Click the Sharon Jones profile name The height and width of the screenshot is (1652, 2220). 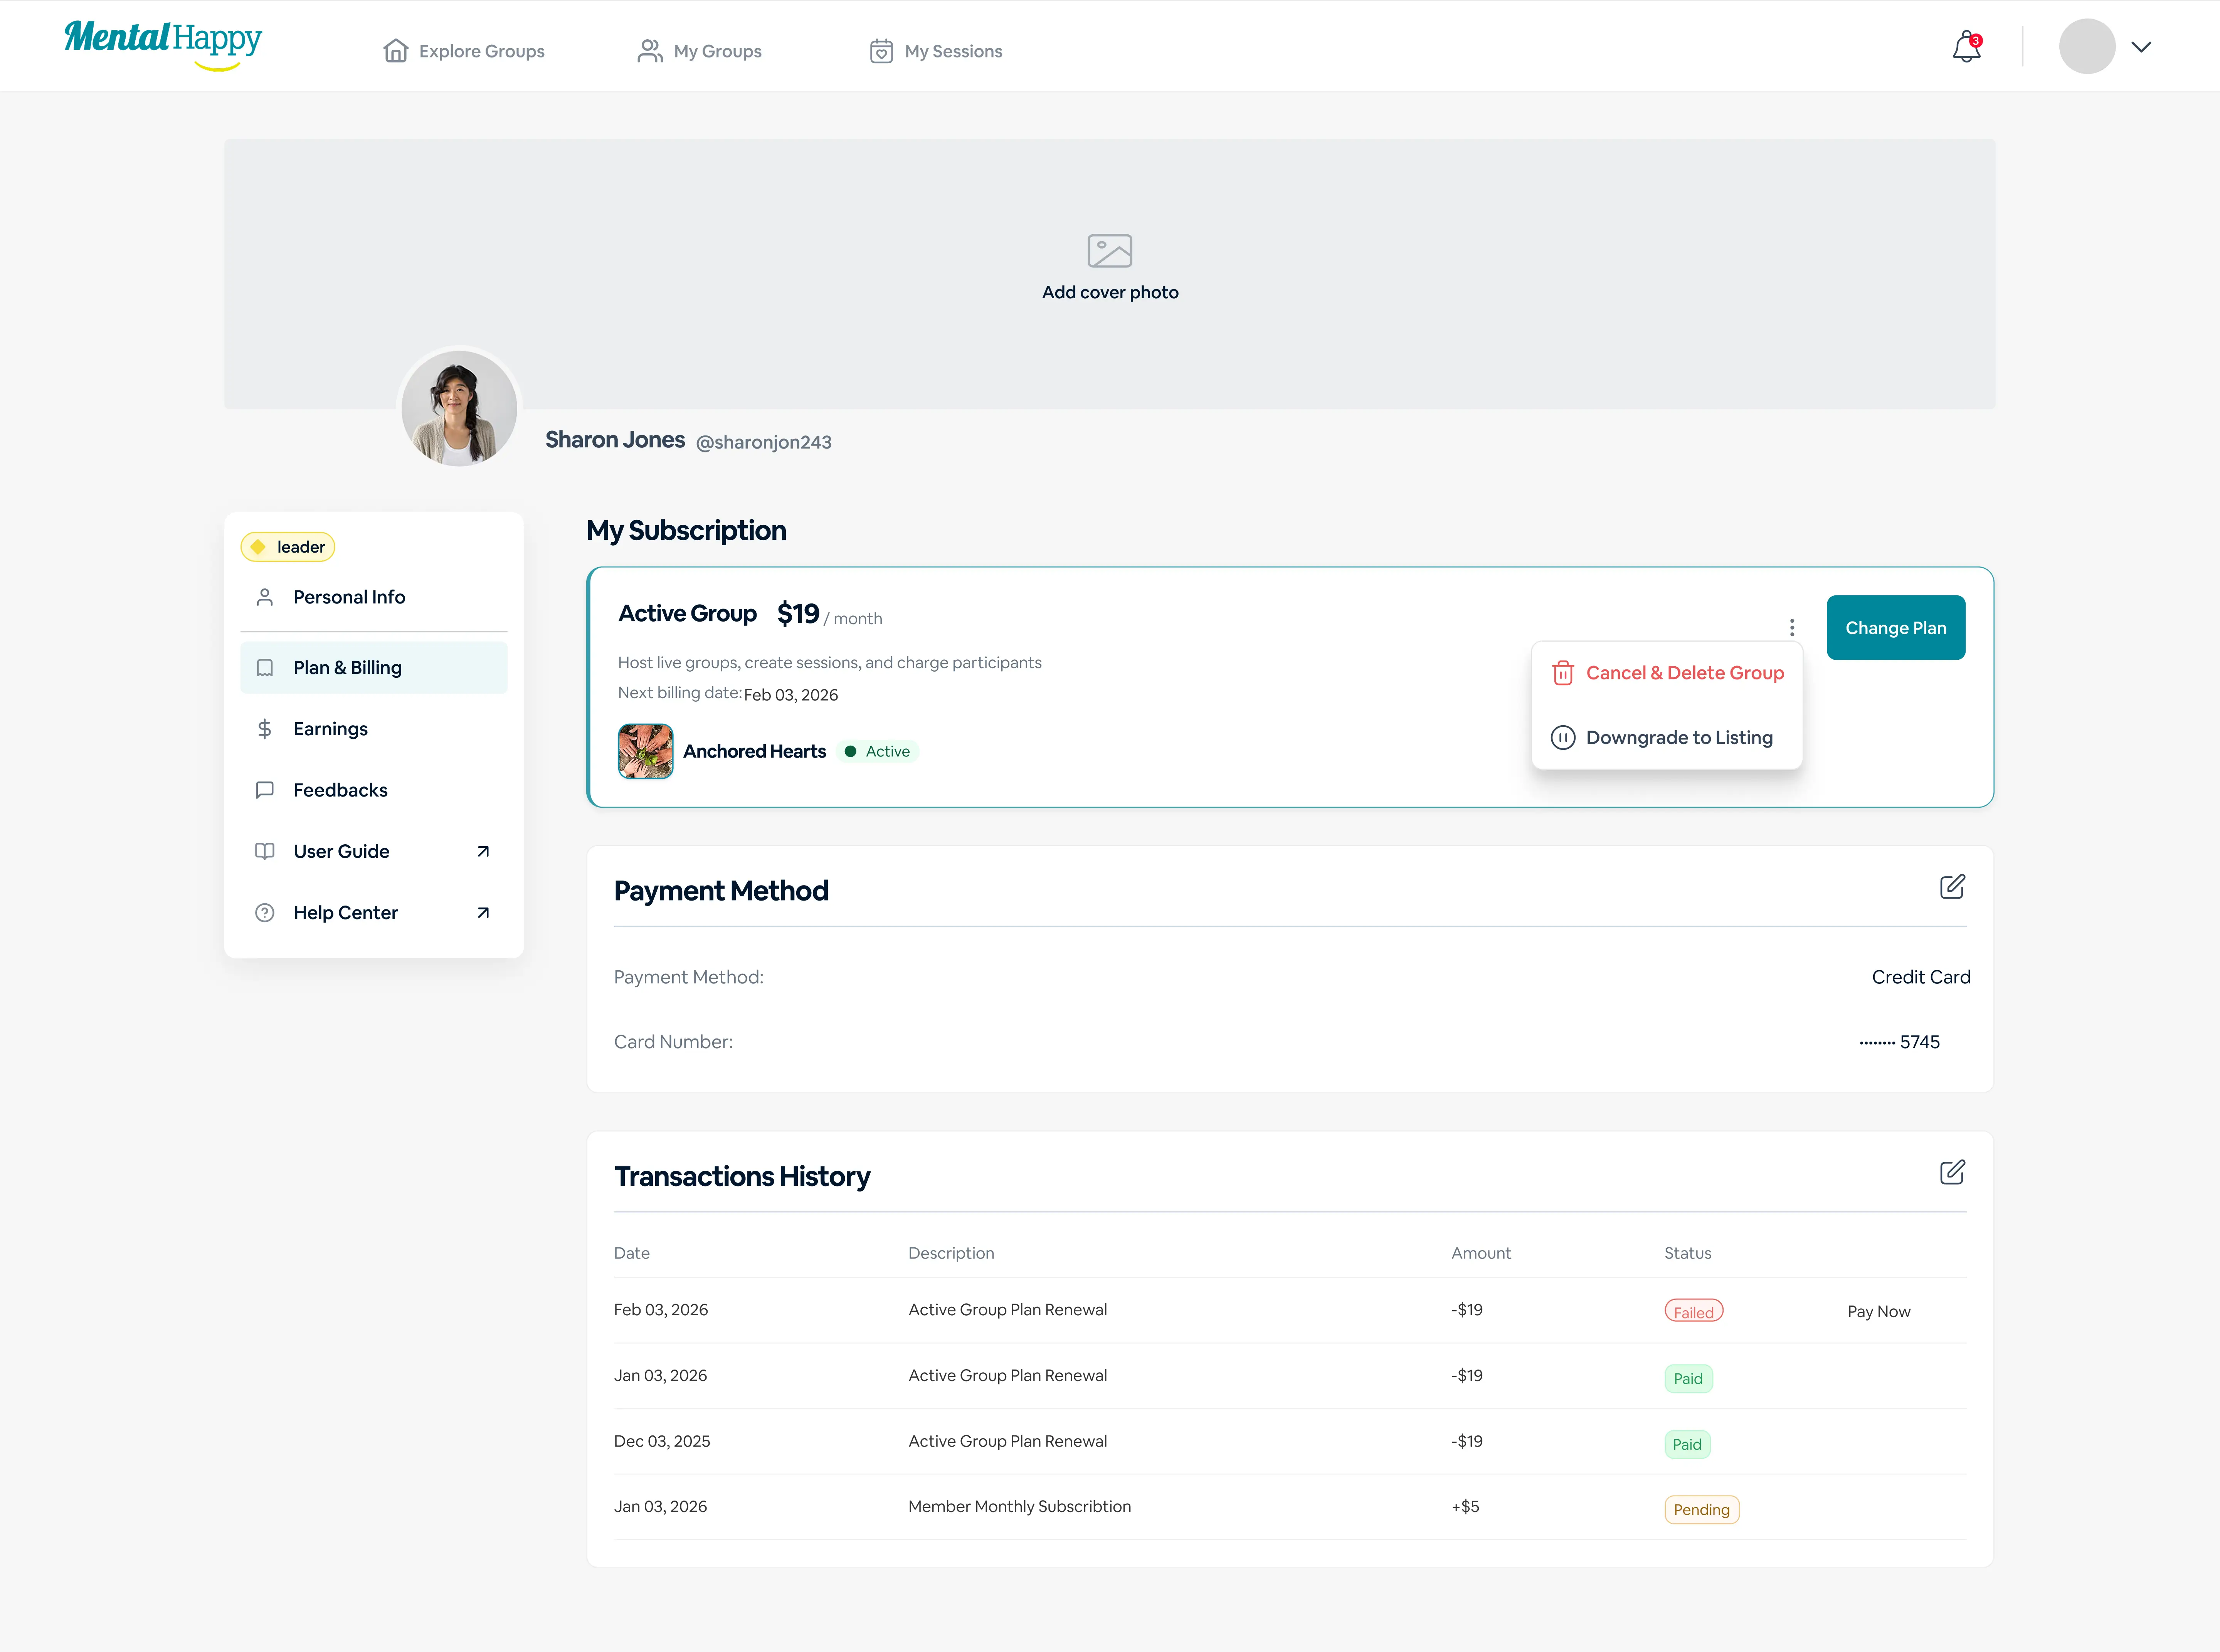tap(615, 440)
